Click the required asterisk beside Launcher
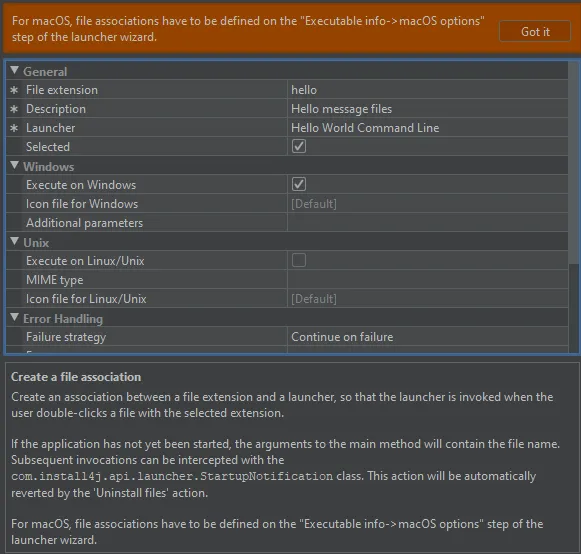581x554 pixels. 14,128
